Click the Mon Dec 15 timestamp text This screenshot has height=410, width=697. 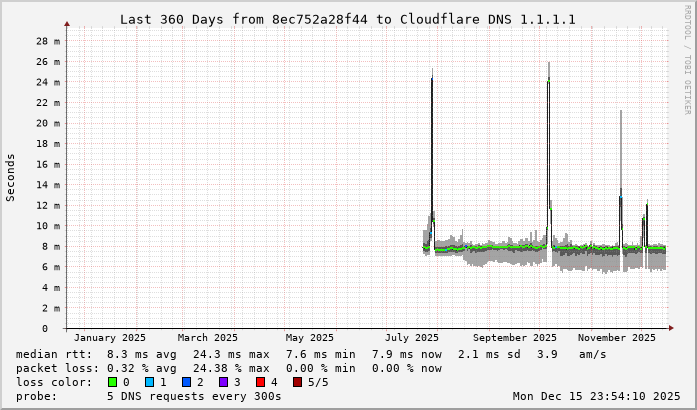596,396
